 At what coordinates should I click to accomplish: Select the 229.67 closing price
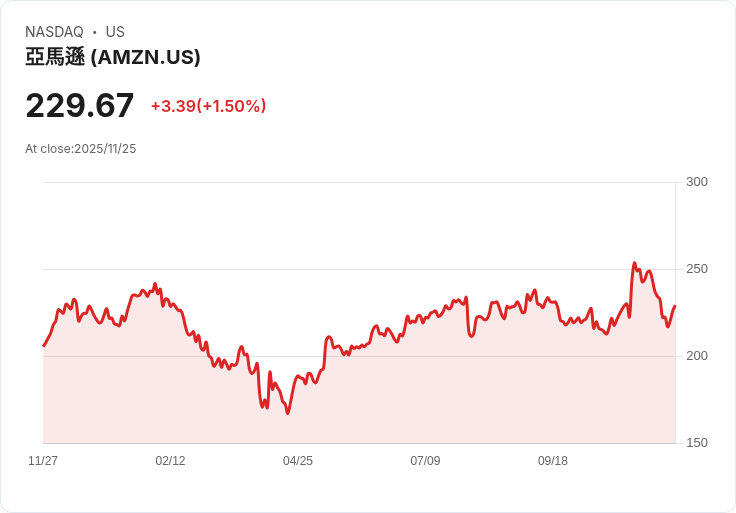[x=80, y=106]
